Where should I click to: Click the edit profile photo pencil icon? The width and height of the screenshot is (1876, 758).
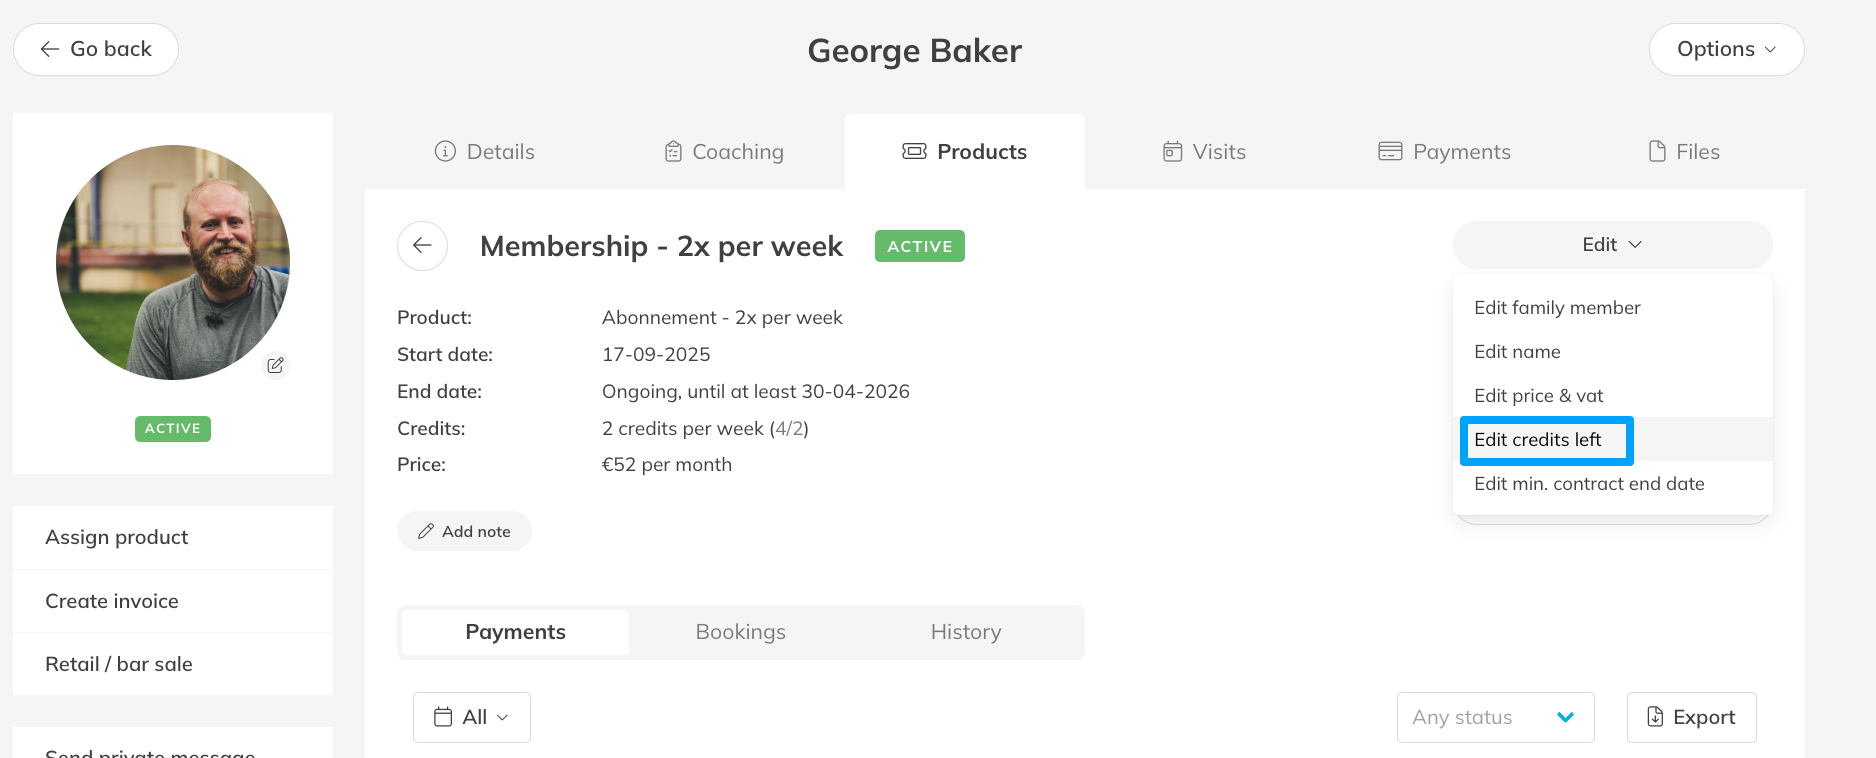tap(275, 365)
